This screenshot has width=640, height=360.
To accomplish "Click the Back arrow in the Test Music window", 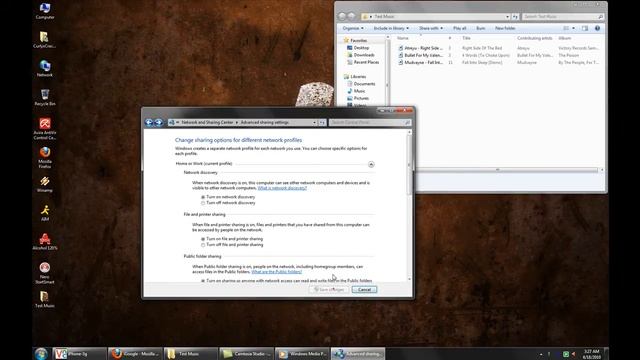I will point(342,16).
